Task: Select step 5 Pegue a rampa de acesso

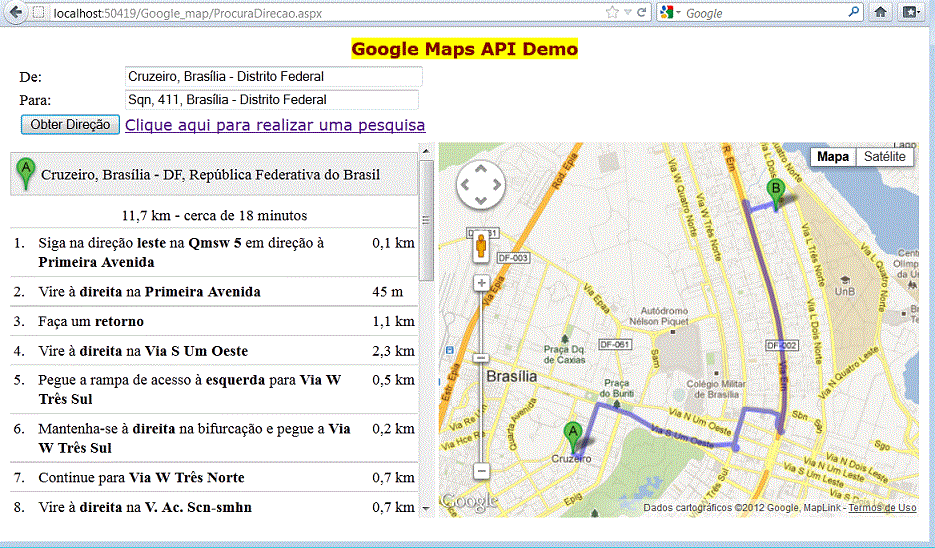Action: click(214, 389)
